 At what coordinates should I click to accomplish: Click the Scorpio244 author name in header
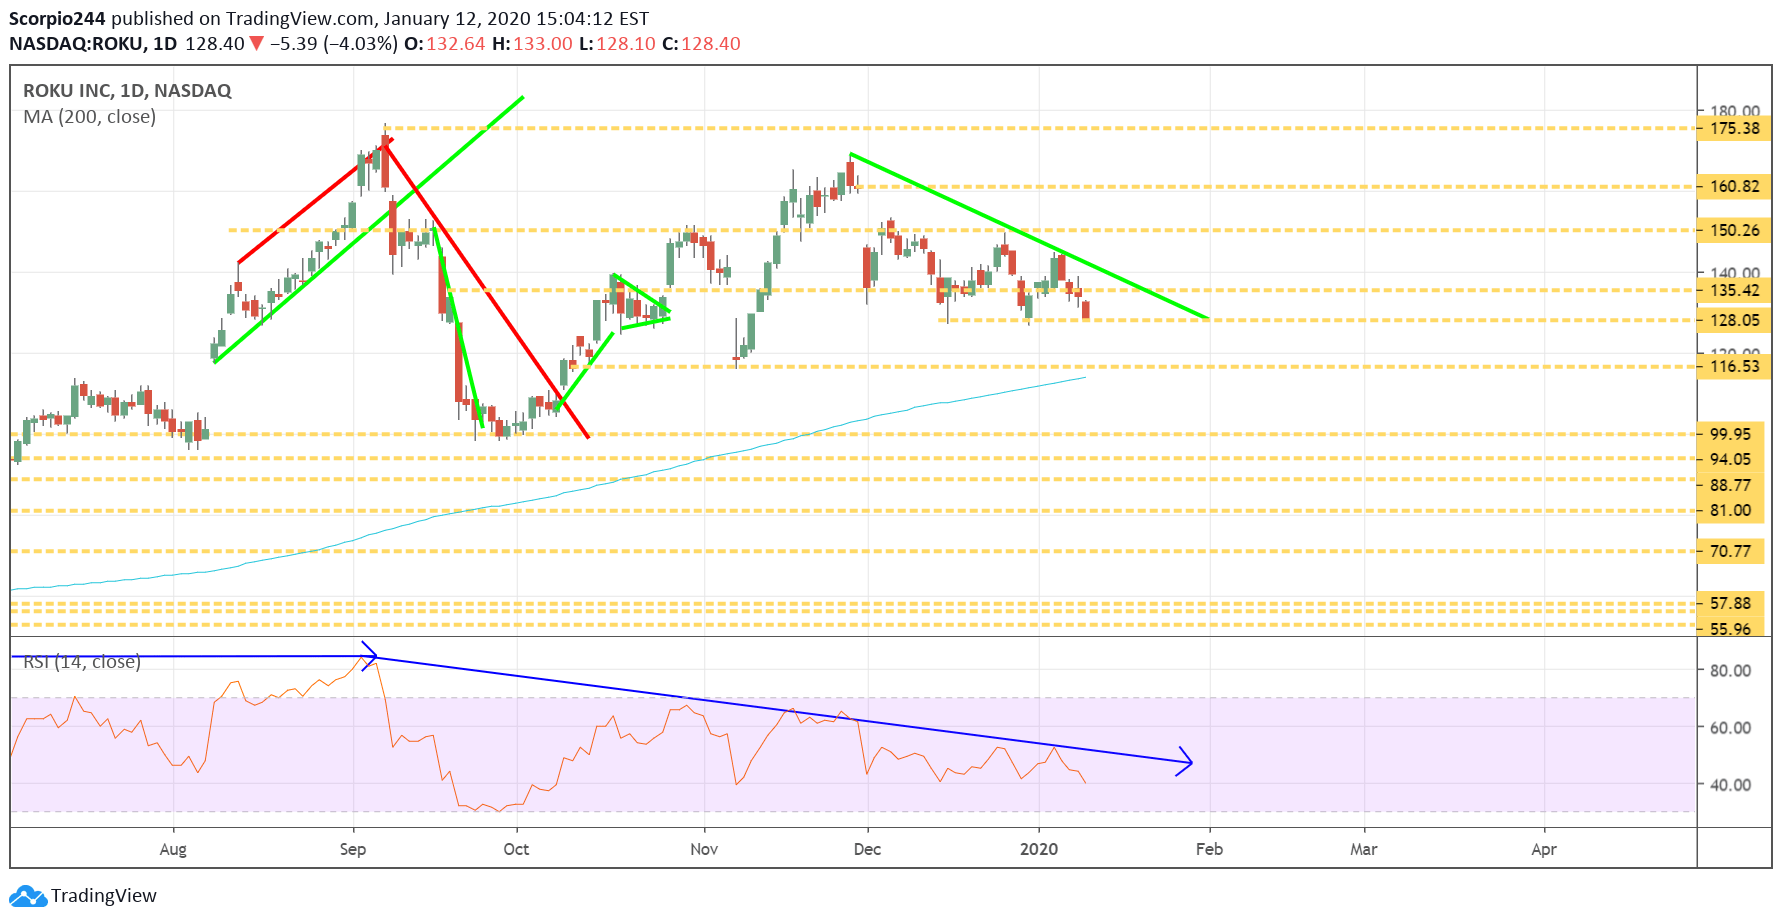[57, 19]
